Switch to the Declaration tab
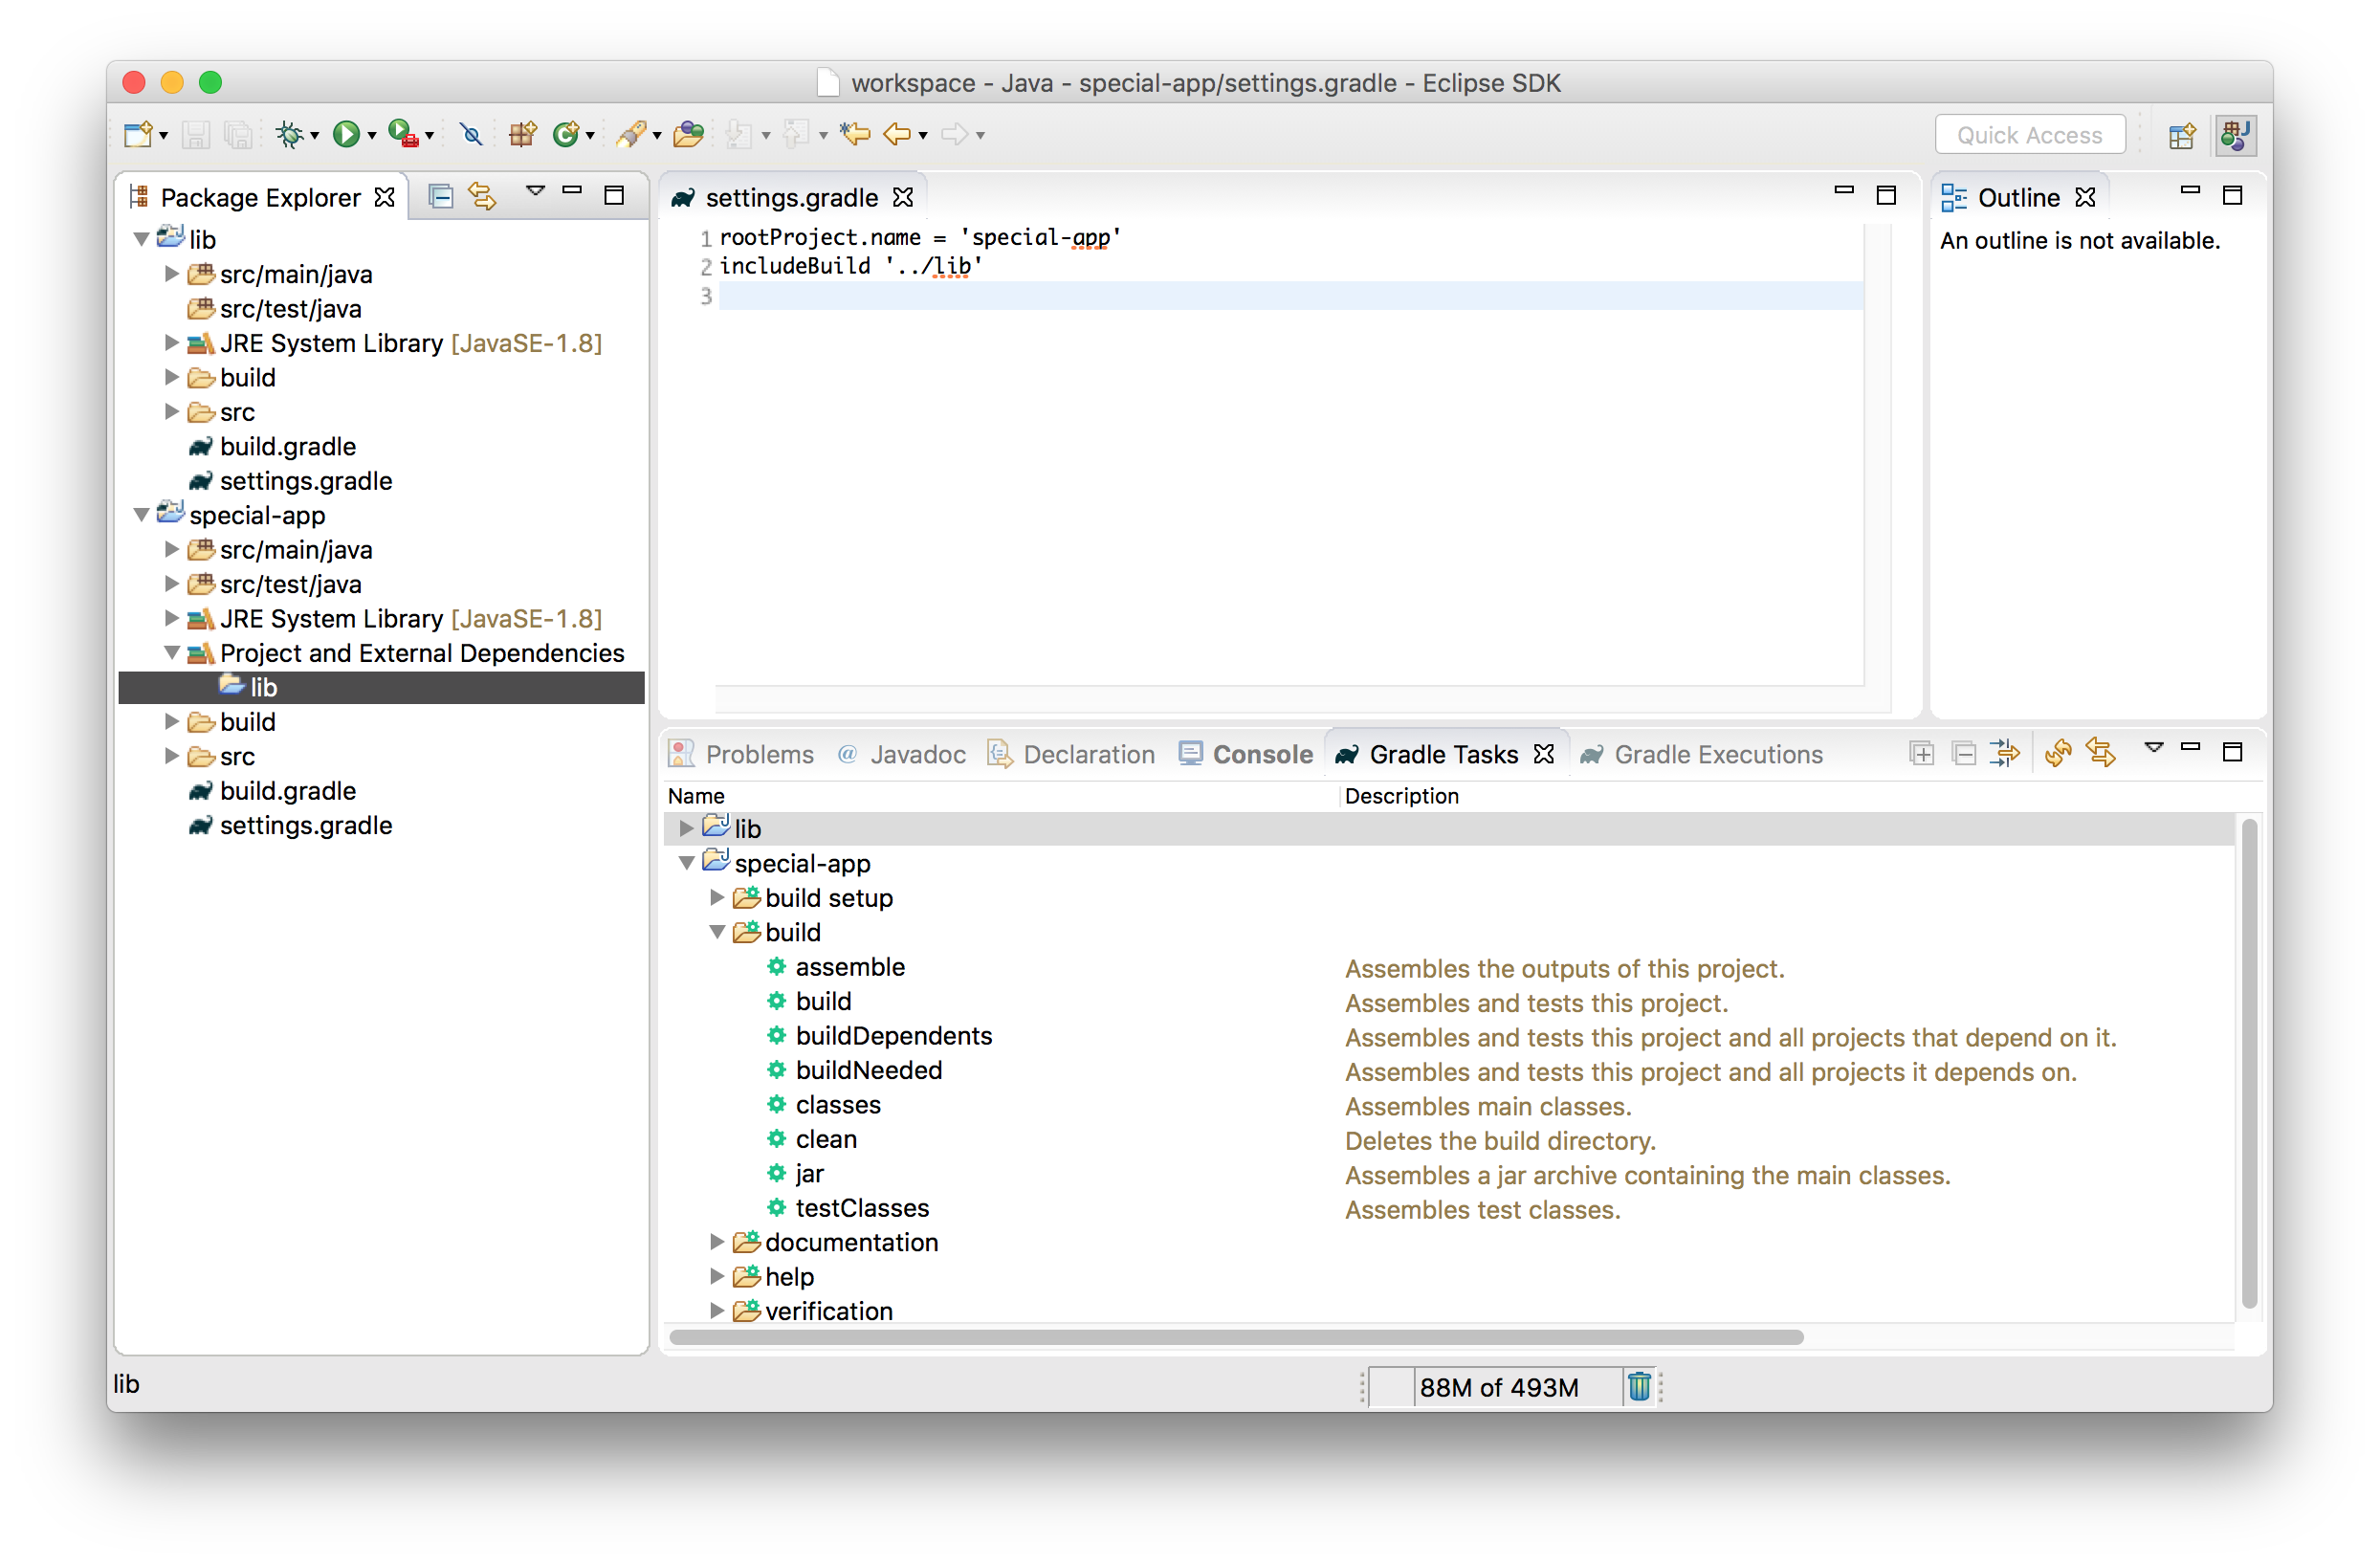Image resolution: width=2380 pixels, height=1565 pixels. 1071,755
